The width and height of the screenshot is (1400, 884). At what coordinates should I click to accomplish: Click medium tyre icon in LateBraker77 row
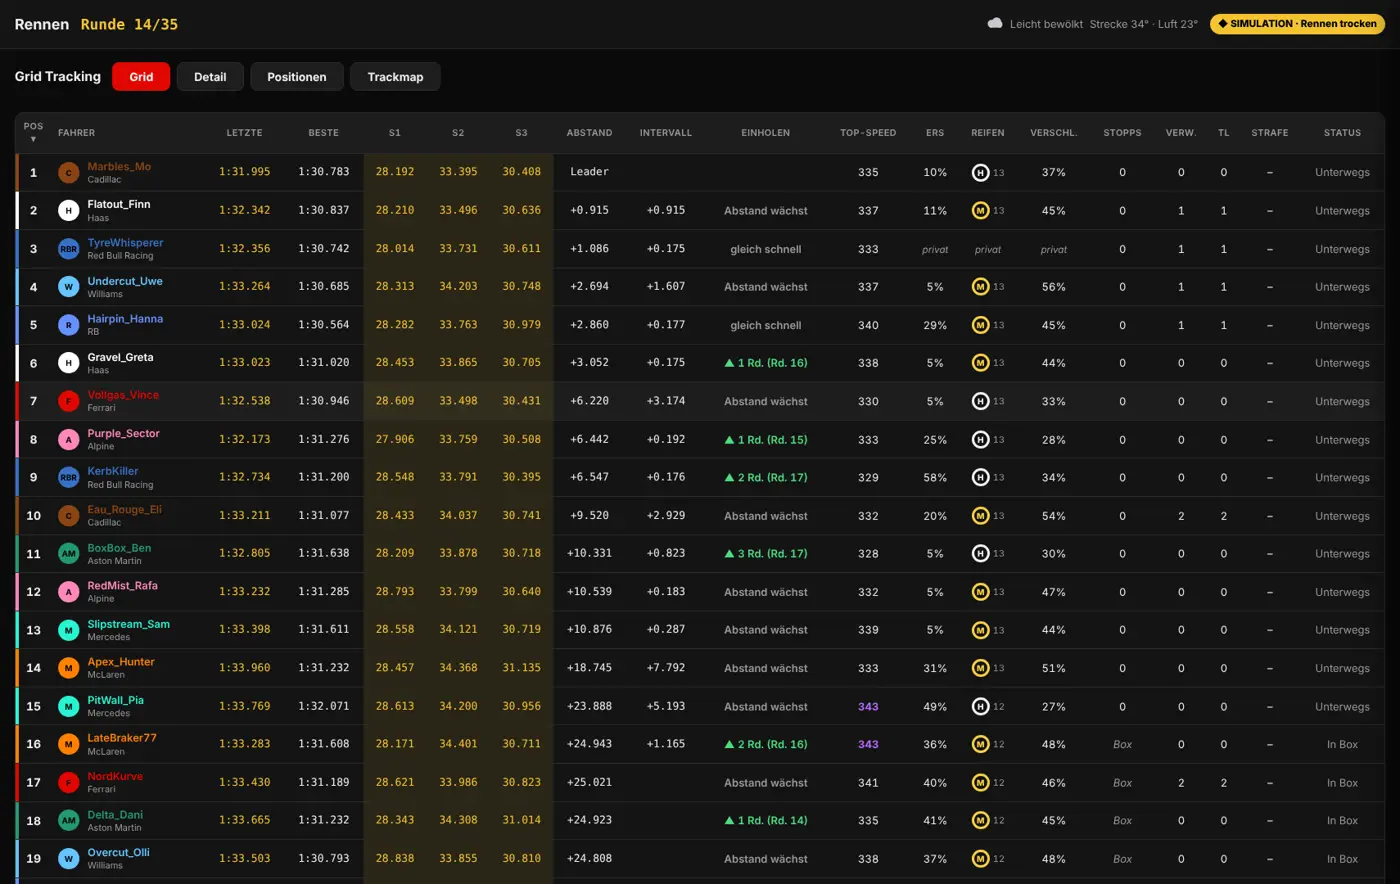click(x=981, y=745)
